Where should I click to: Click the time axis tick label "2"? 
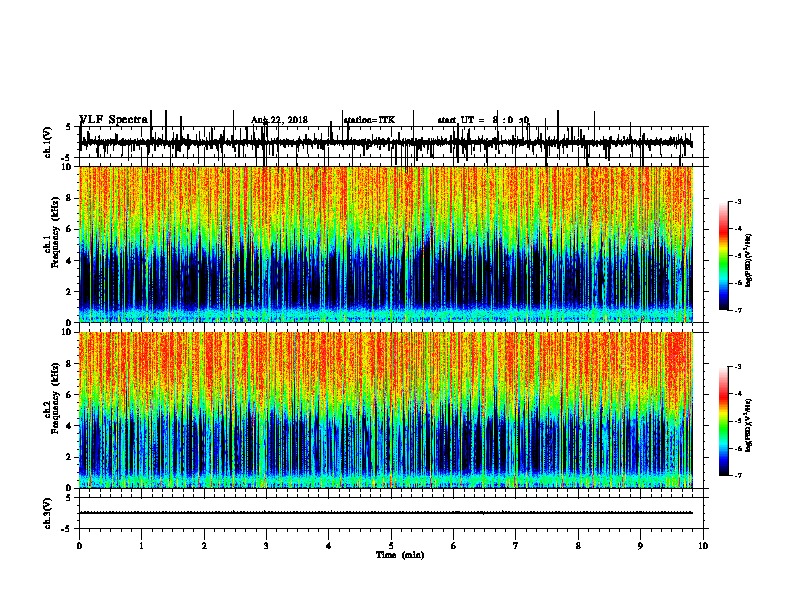(204, 546)
